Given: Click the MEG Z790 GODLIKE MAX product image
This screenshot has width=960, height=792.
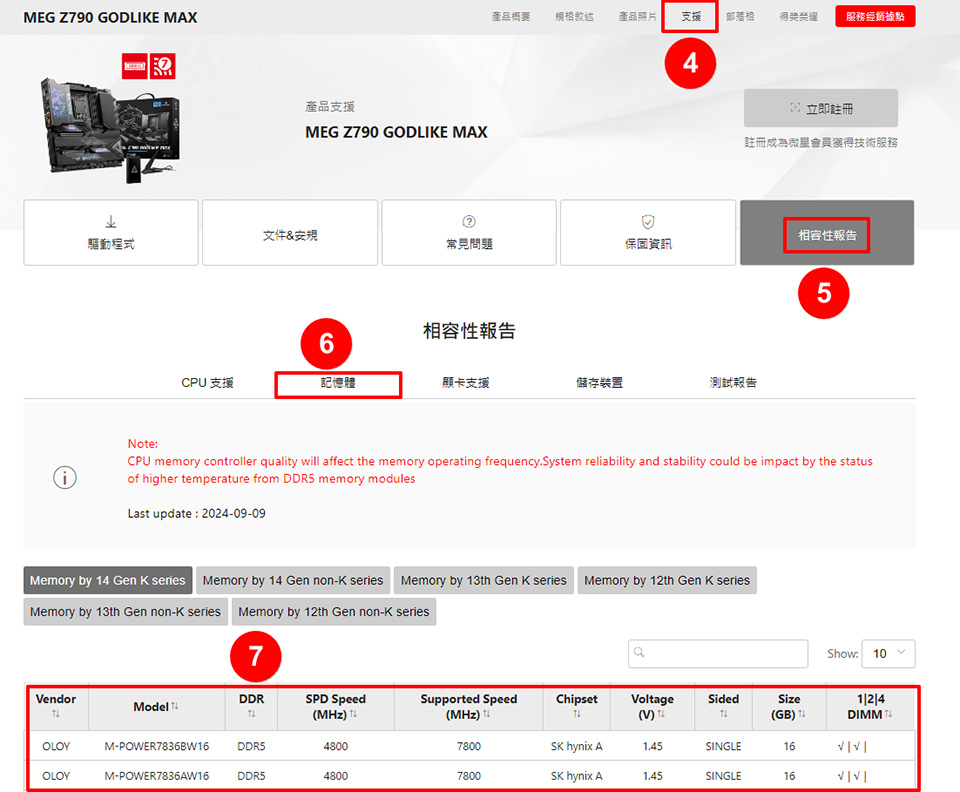Looking at the screenshot, I should [111, 129].
